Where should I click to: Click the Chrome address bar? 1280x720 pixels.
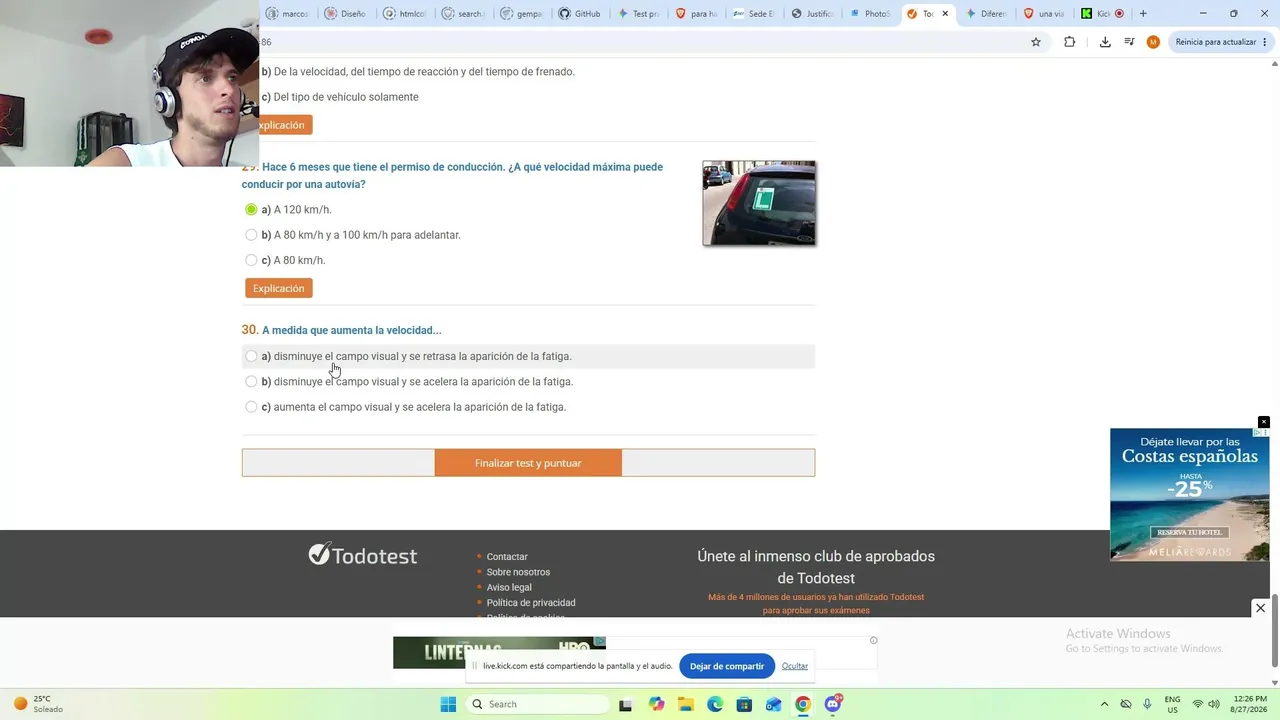[640, 42]
